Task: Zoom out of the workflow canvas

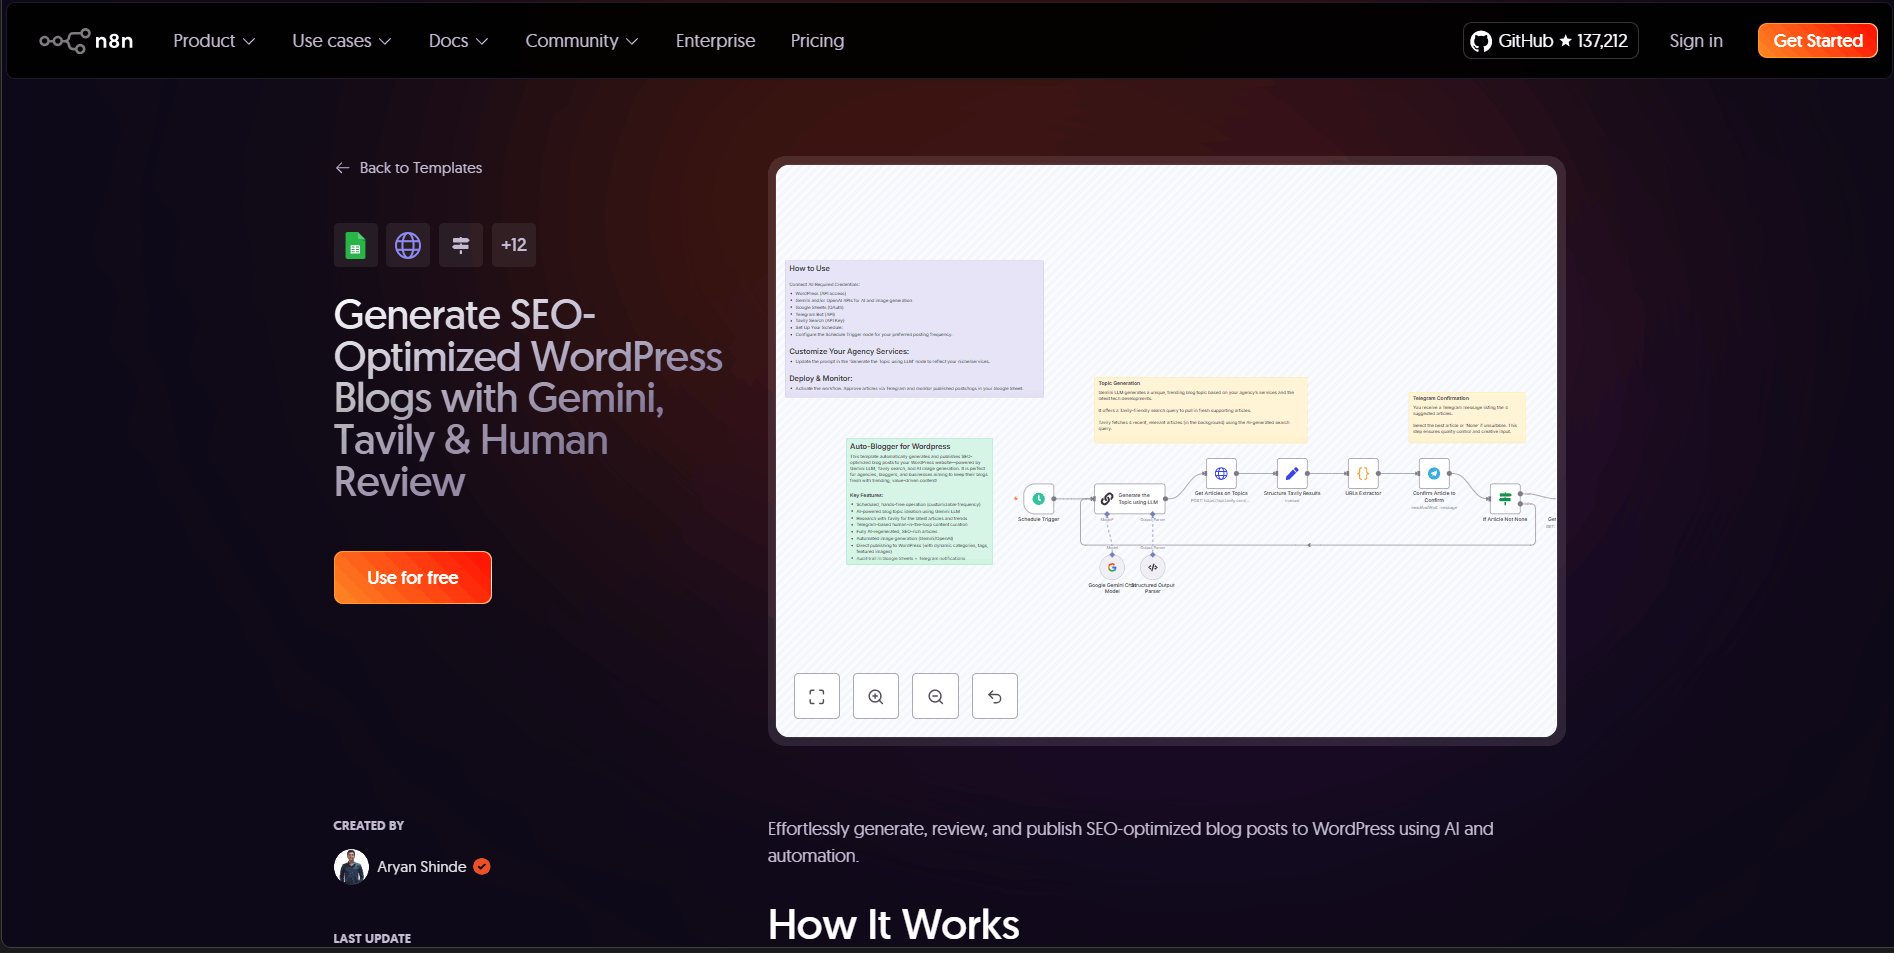Action: pos(935,696)
